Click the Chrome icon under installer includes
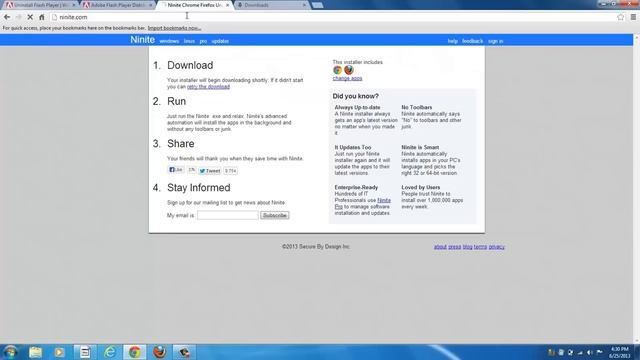Viewport: 640px width, 360px height. 337,70
